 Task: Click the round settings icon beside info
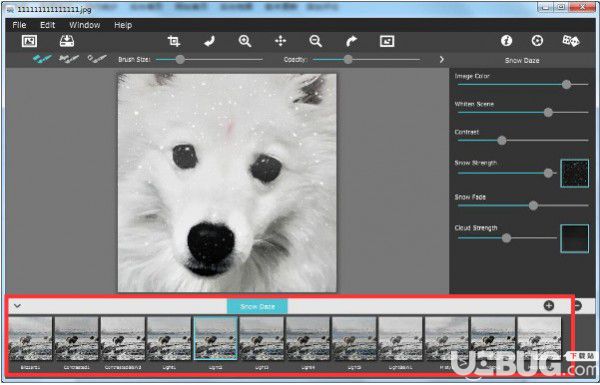[x=537, y=41]
